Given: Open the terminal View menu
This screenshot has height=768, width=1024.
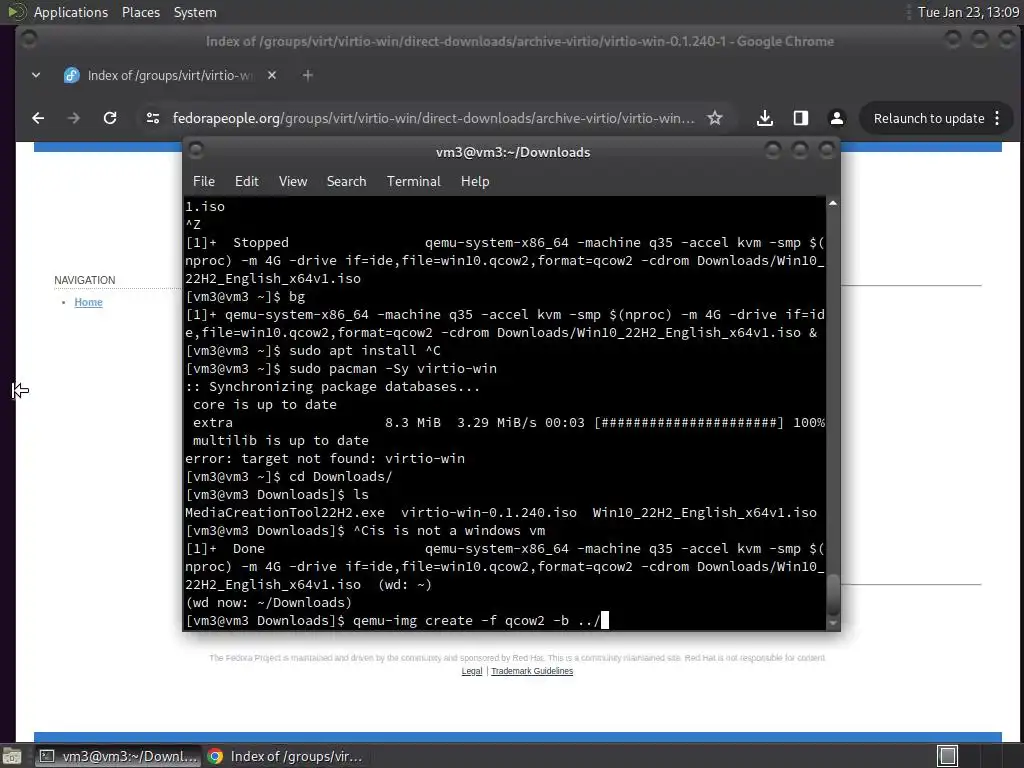Looking at the screenshot, I should (x=293, y=182).
